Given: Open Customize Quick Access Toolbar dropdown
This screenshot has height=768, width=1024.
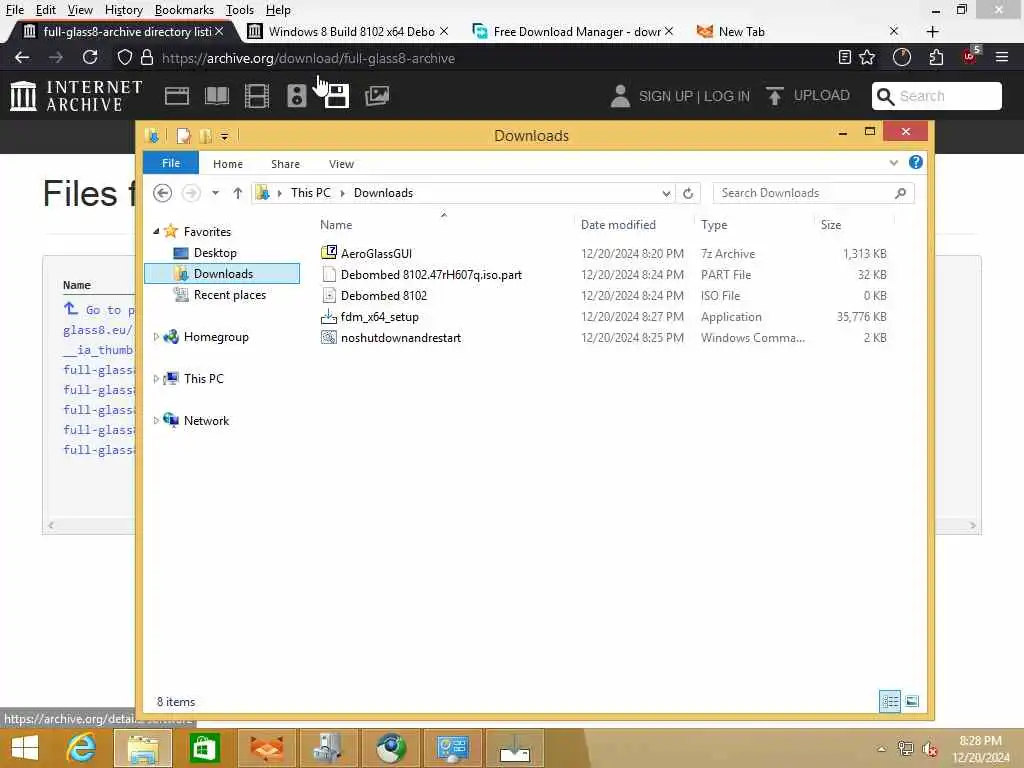Looking at the screenshot, I should pyautogui.click(x=224, y=136).
